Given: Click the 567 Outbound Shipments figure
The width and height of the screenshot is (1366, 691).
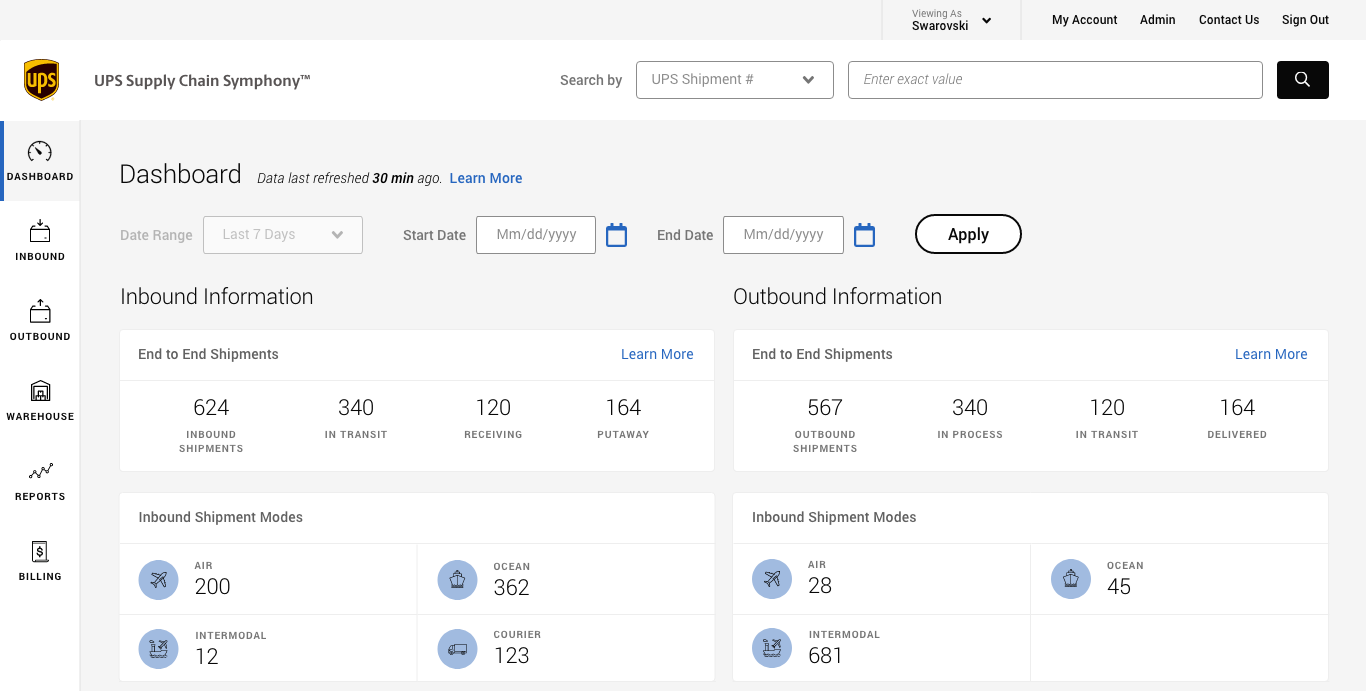Looking at the screenshot, I should coord(825,407).
